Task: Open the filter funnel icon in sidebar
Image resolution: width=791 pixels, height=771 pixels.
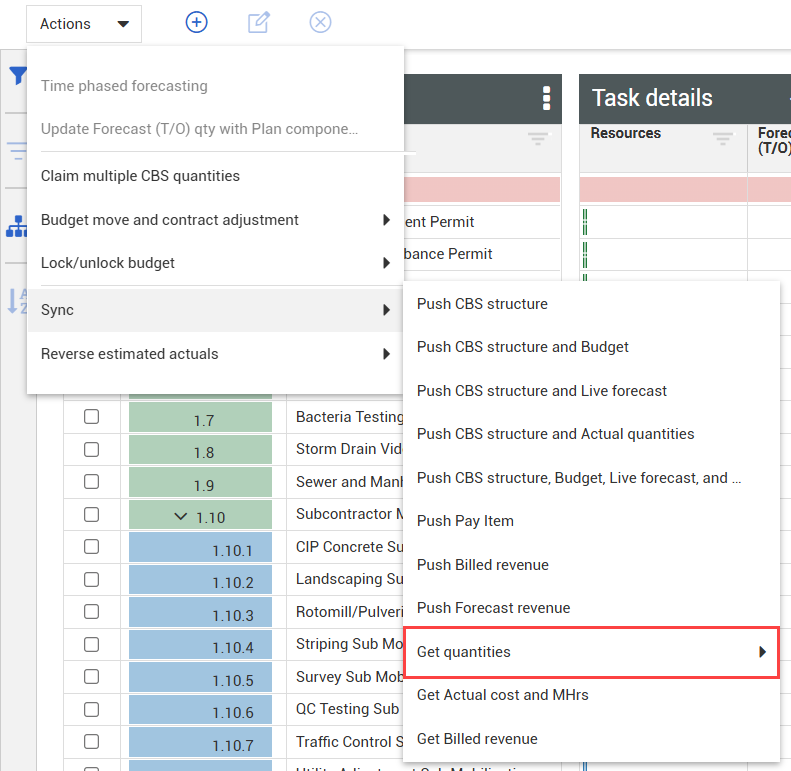Action: [17, 76]
